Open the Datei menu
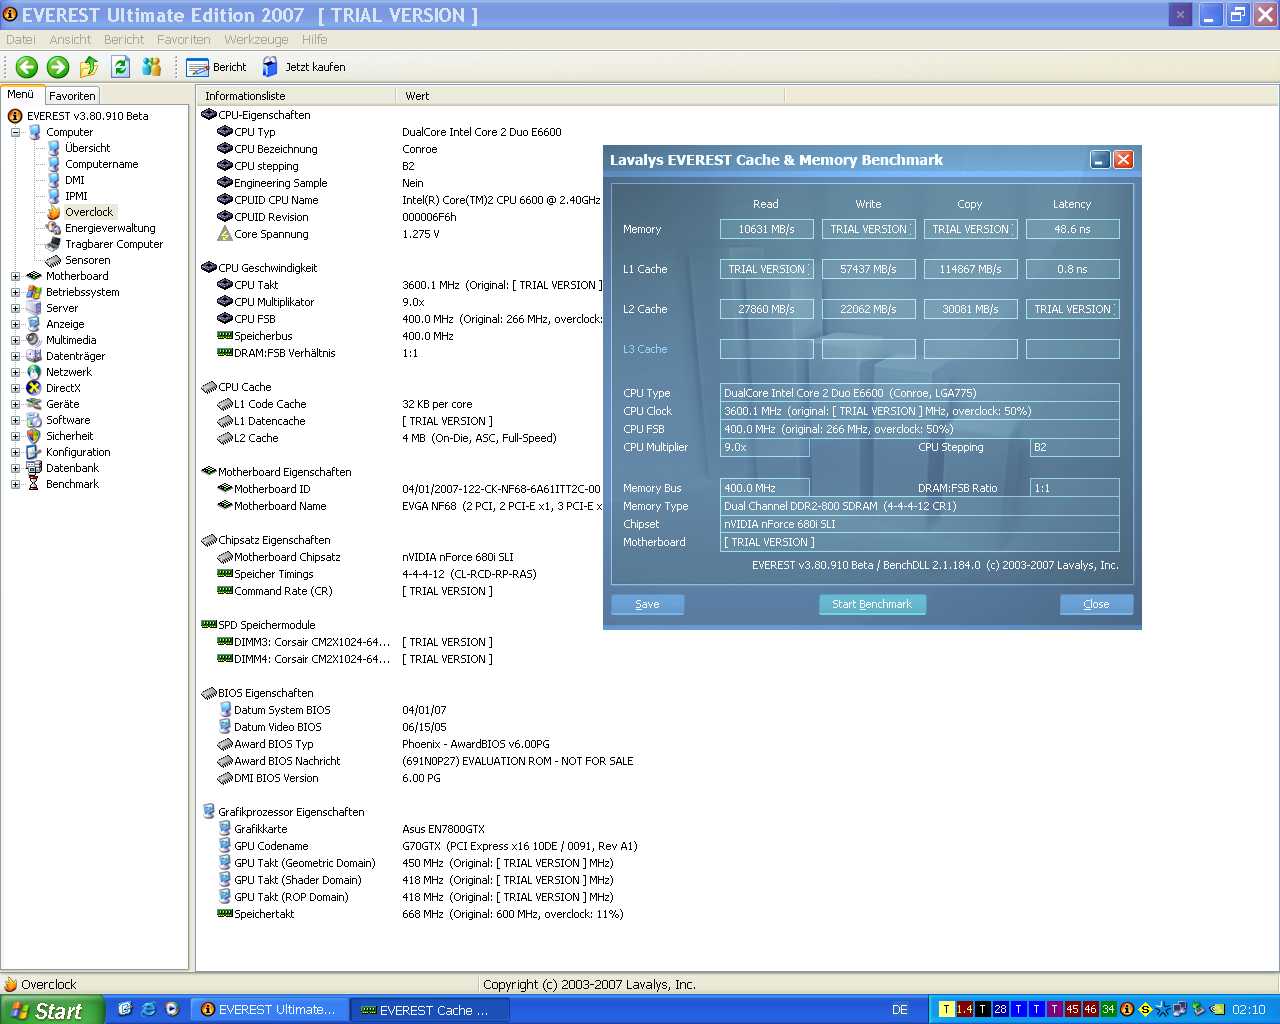 click(x=21, y=40)
